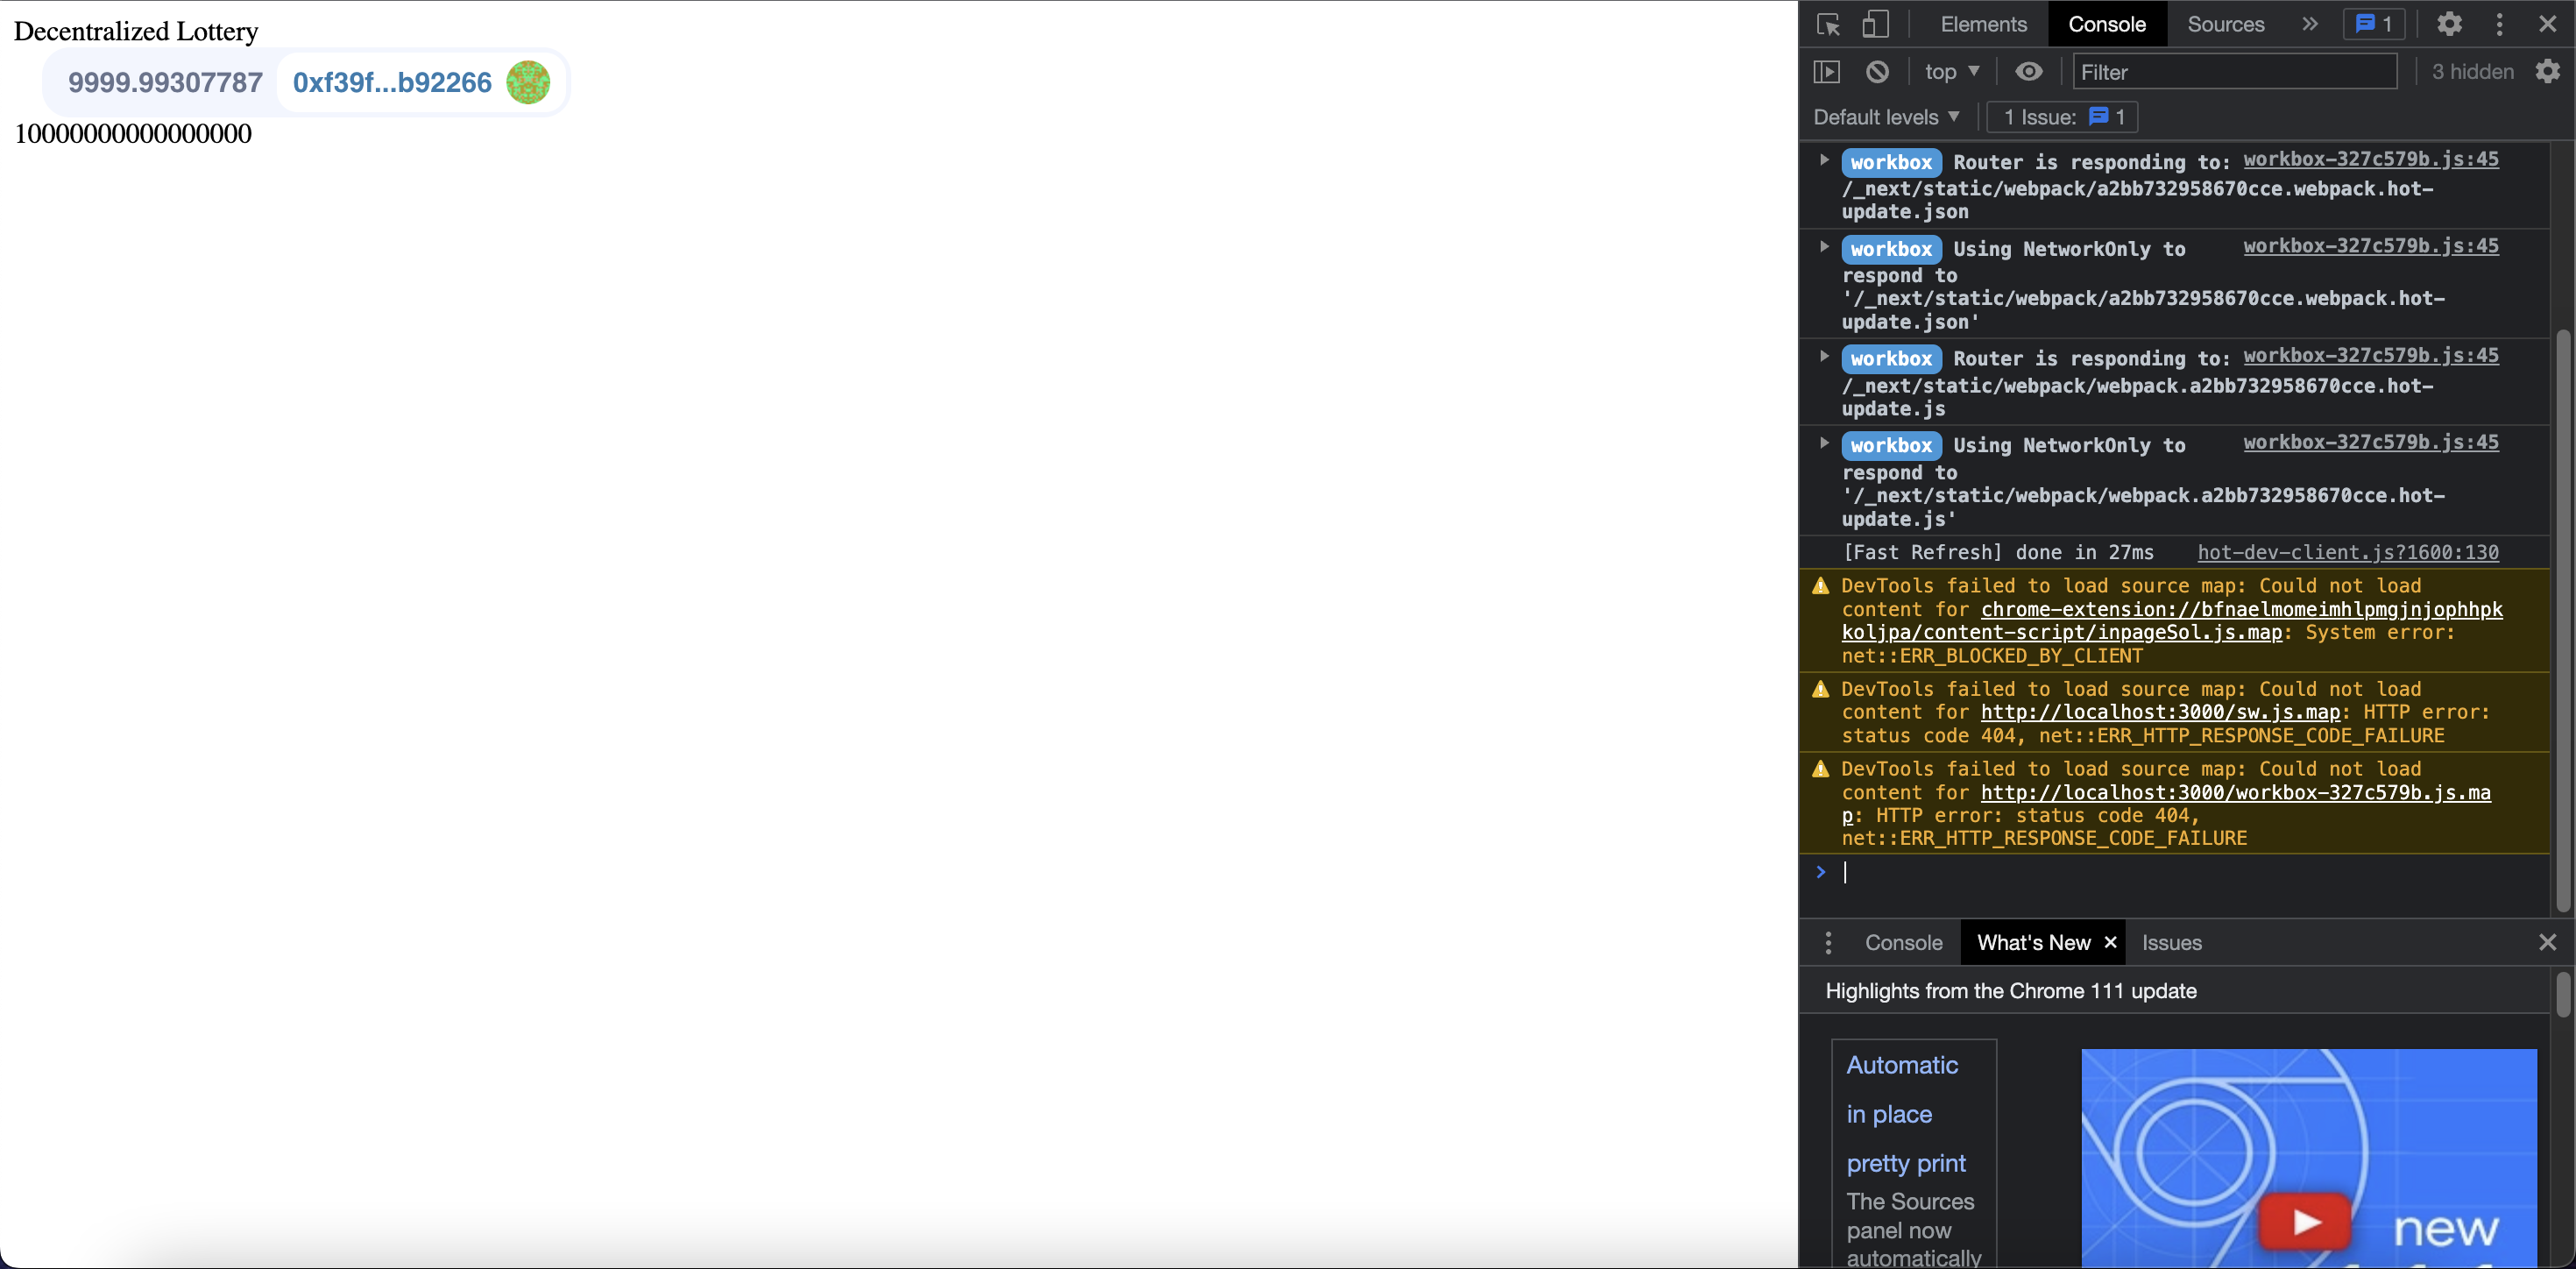
Task: Close the What's New tab
Action: [x=2110, y=942]
